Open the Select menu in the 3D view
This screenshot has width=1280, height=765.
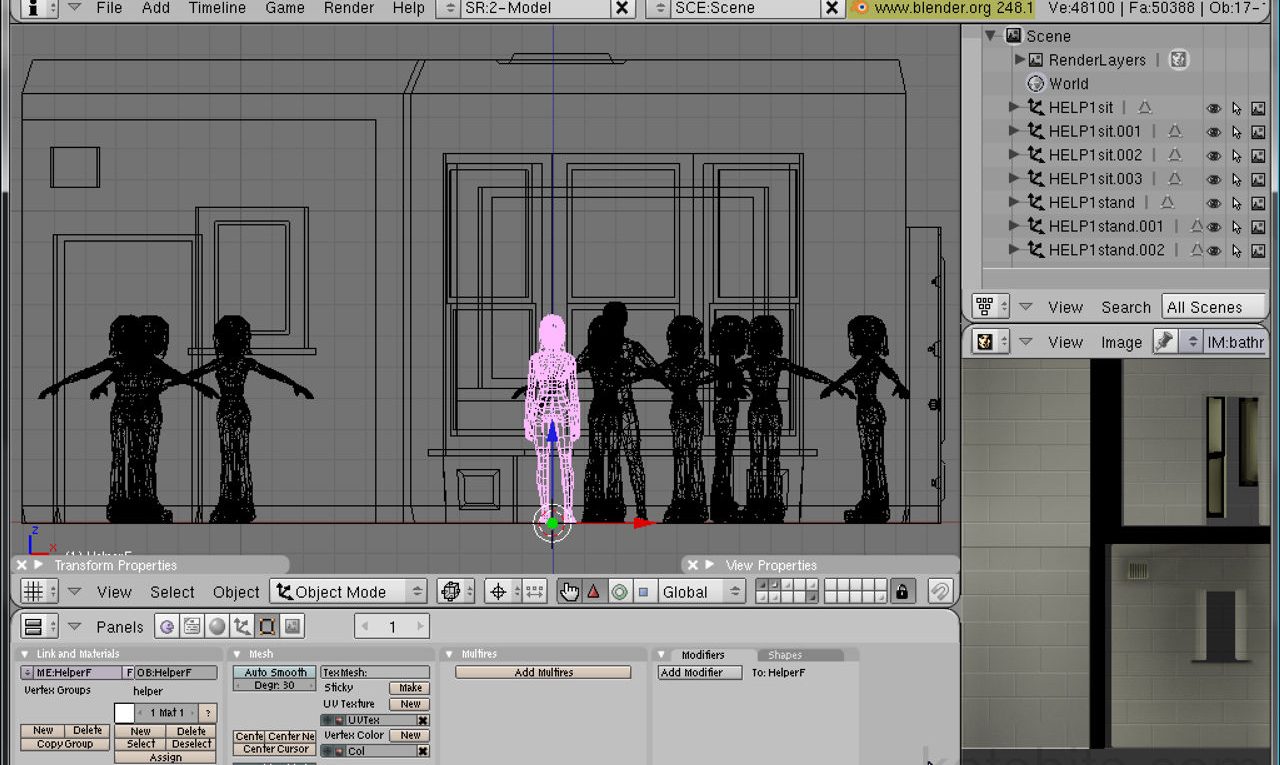click(x=171, y=592)
